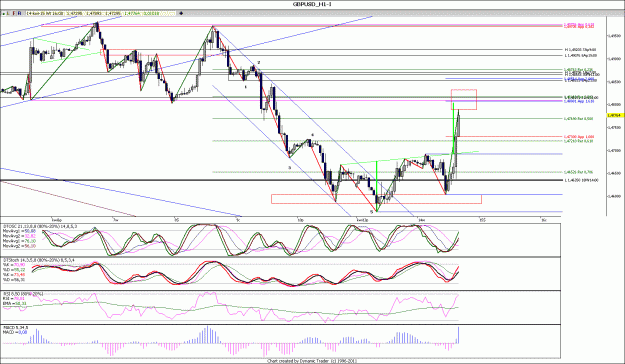This screenshot has height=364, width=625.
Task: Click the L button in chart toolbar
Action: click(8, 13)
